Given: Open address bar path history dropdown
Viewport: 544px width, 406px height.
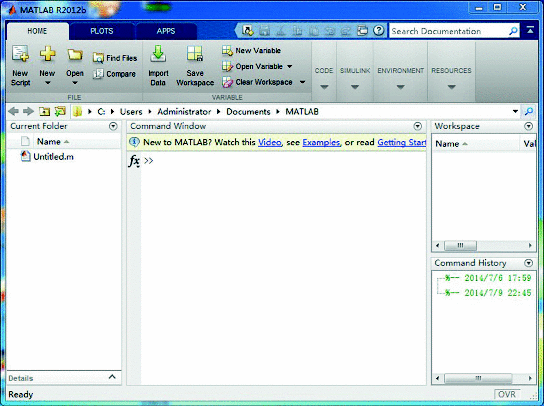Looking at the screenshot, I should tap(516, 111).
